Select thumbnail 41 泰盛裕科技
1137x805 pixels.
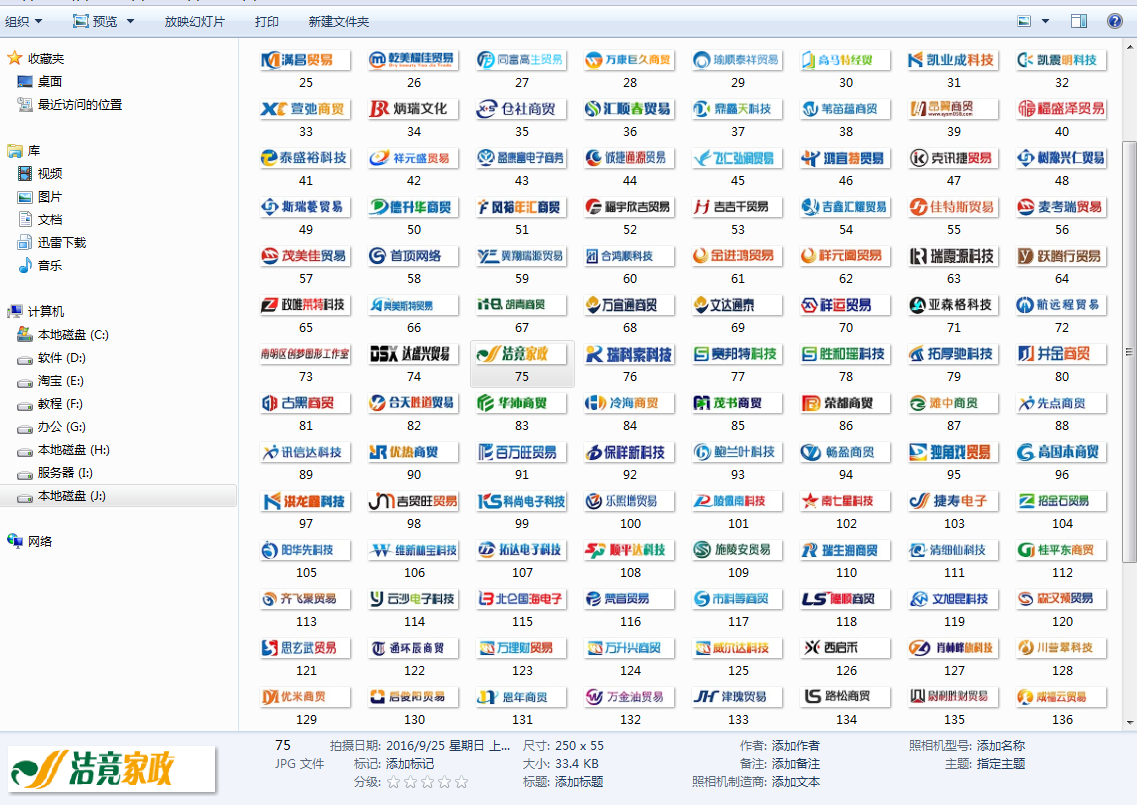click(305, 158)
